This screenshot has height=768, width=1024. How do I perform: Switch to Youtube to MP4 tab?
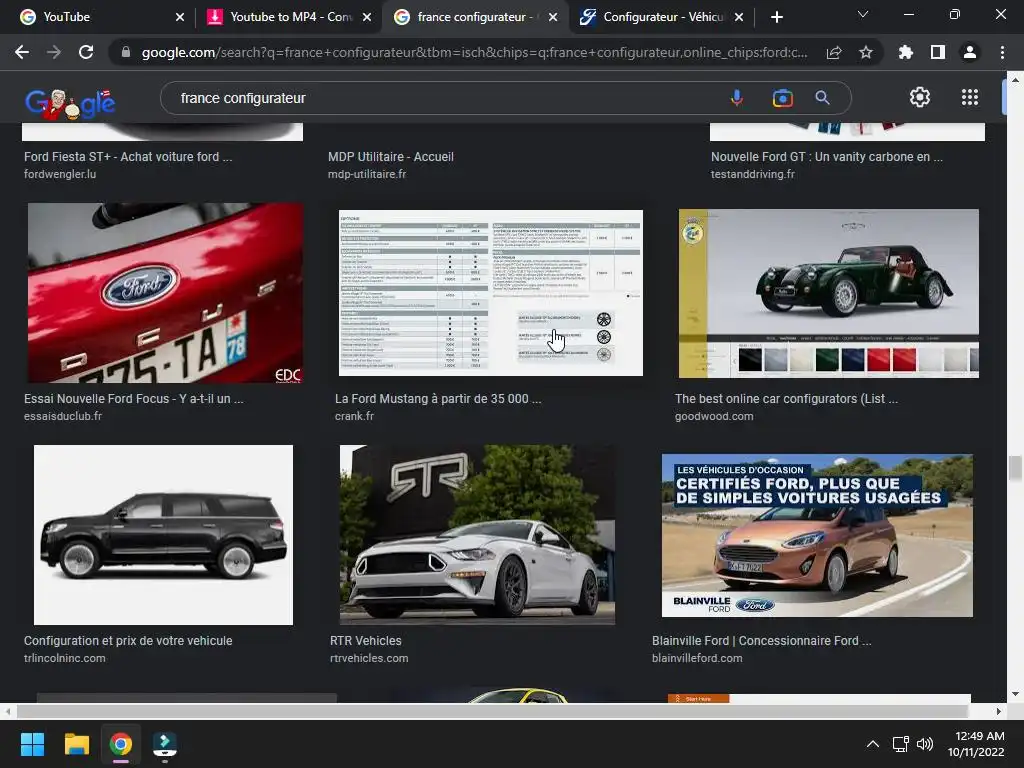(x=290, y=17)
